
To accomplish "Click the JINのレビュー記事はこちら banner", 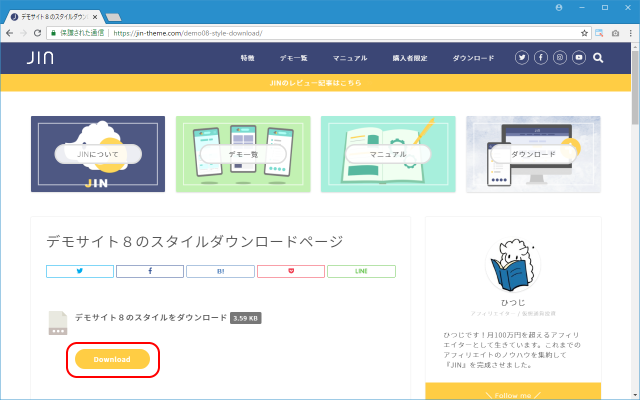I will (316, 84).
